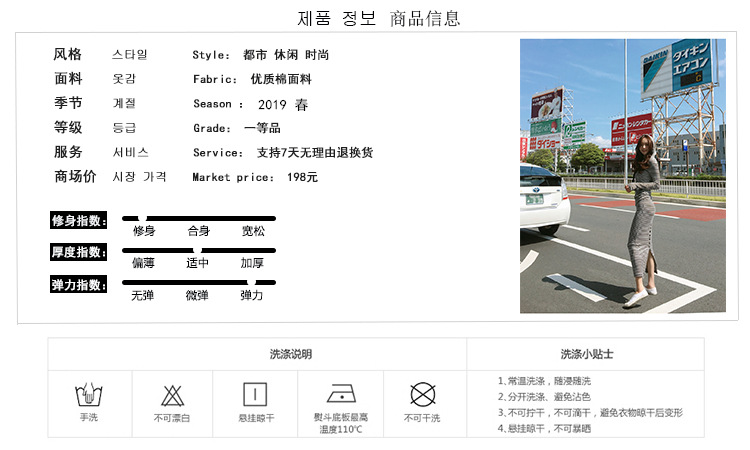
Task: Click the 加厚 scale label
Action: pyautogui.click(x=252, y=263)
